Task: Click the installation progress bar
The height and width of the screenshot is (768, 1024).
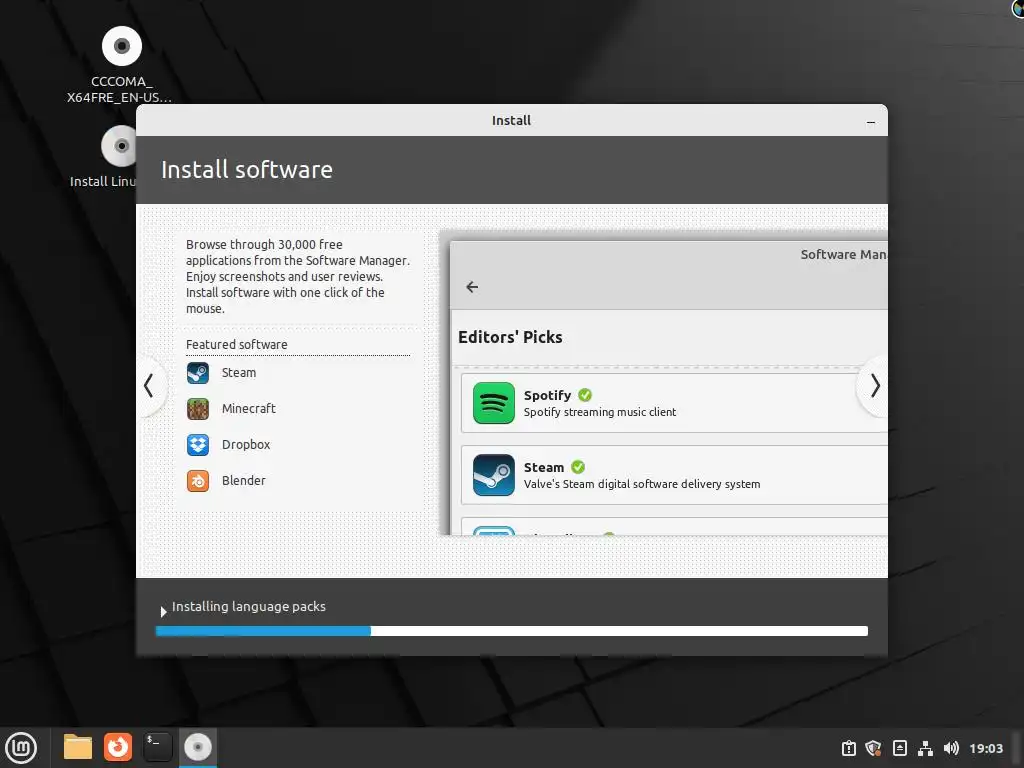Action: click(x=511, y=631)
